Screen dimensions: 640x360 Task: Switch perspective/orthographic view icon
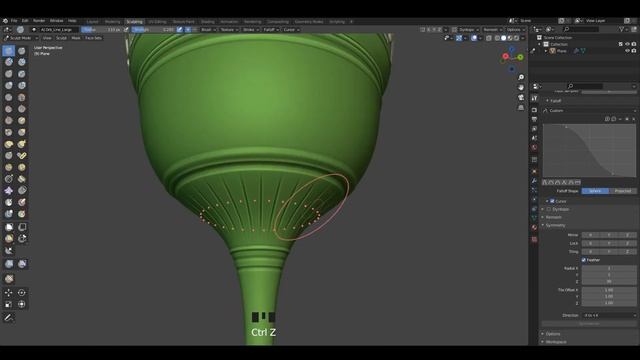pyautogui.click(x=521, y=108)
